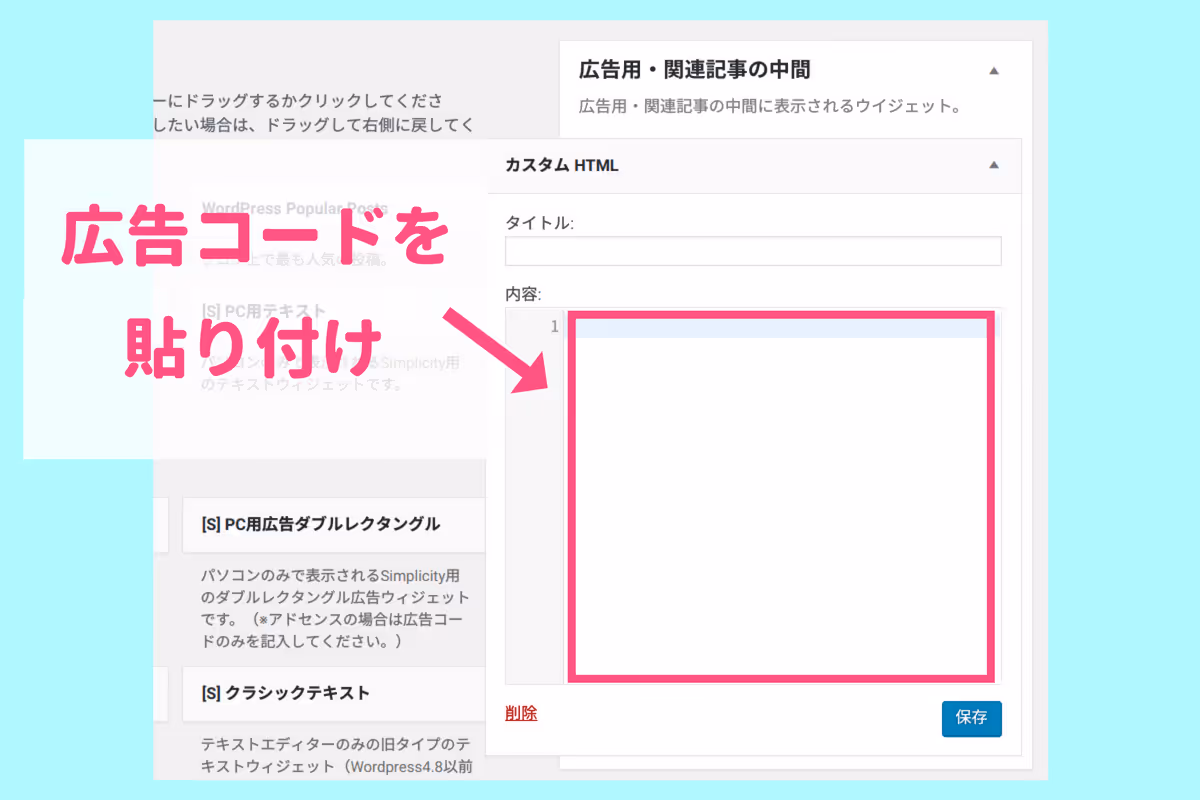Click the 内容: label
Image resolution: width=1200 pixels, height=800 pixels.
pos(523,295)
